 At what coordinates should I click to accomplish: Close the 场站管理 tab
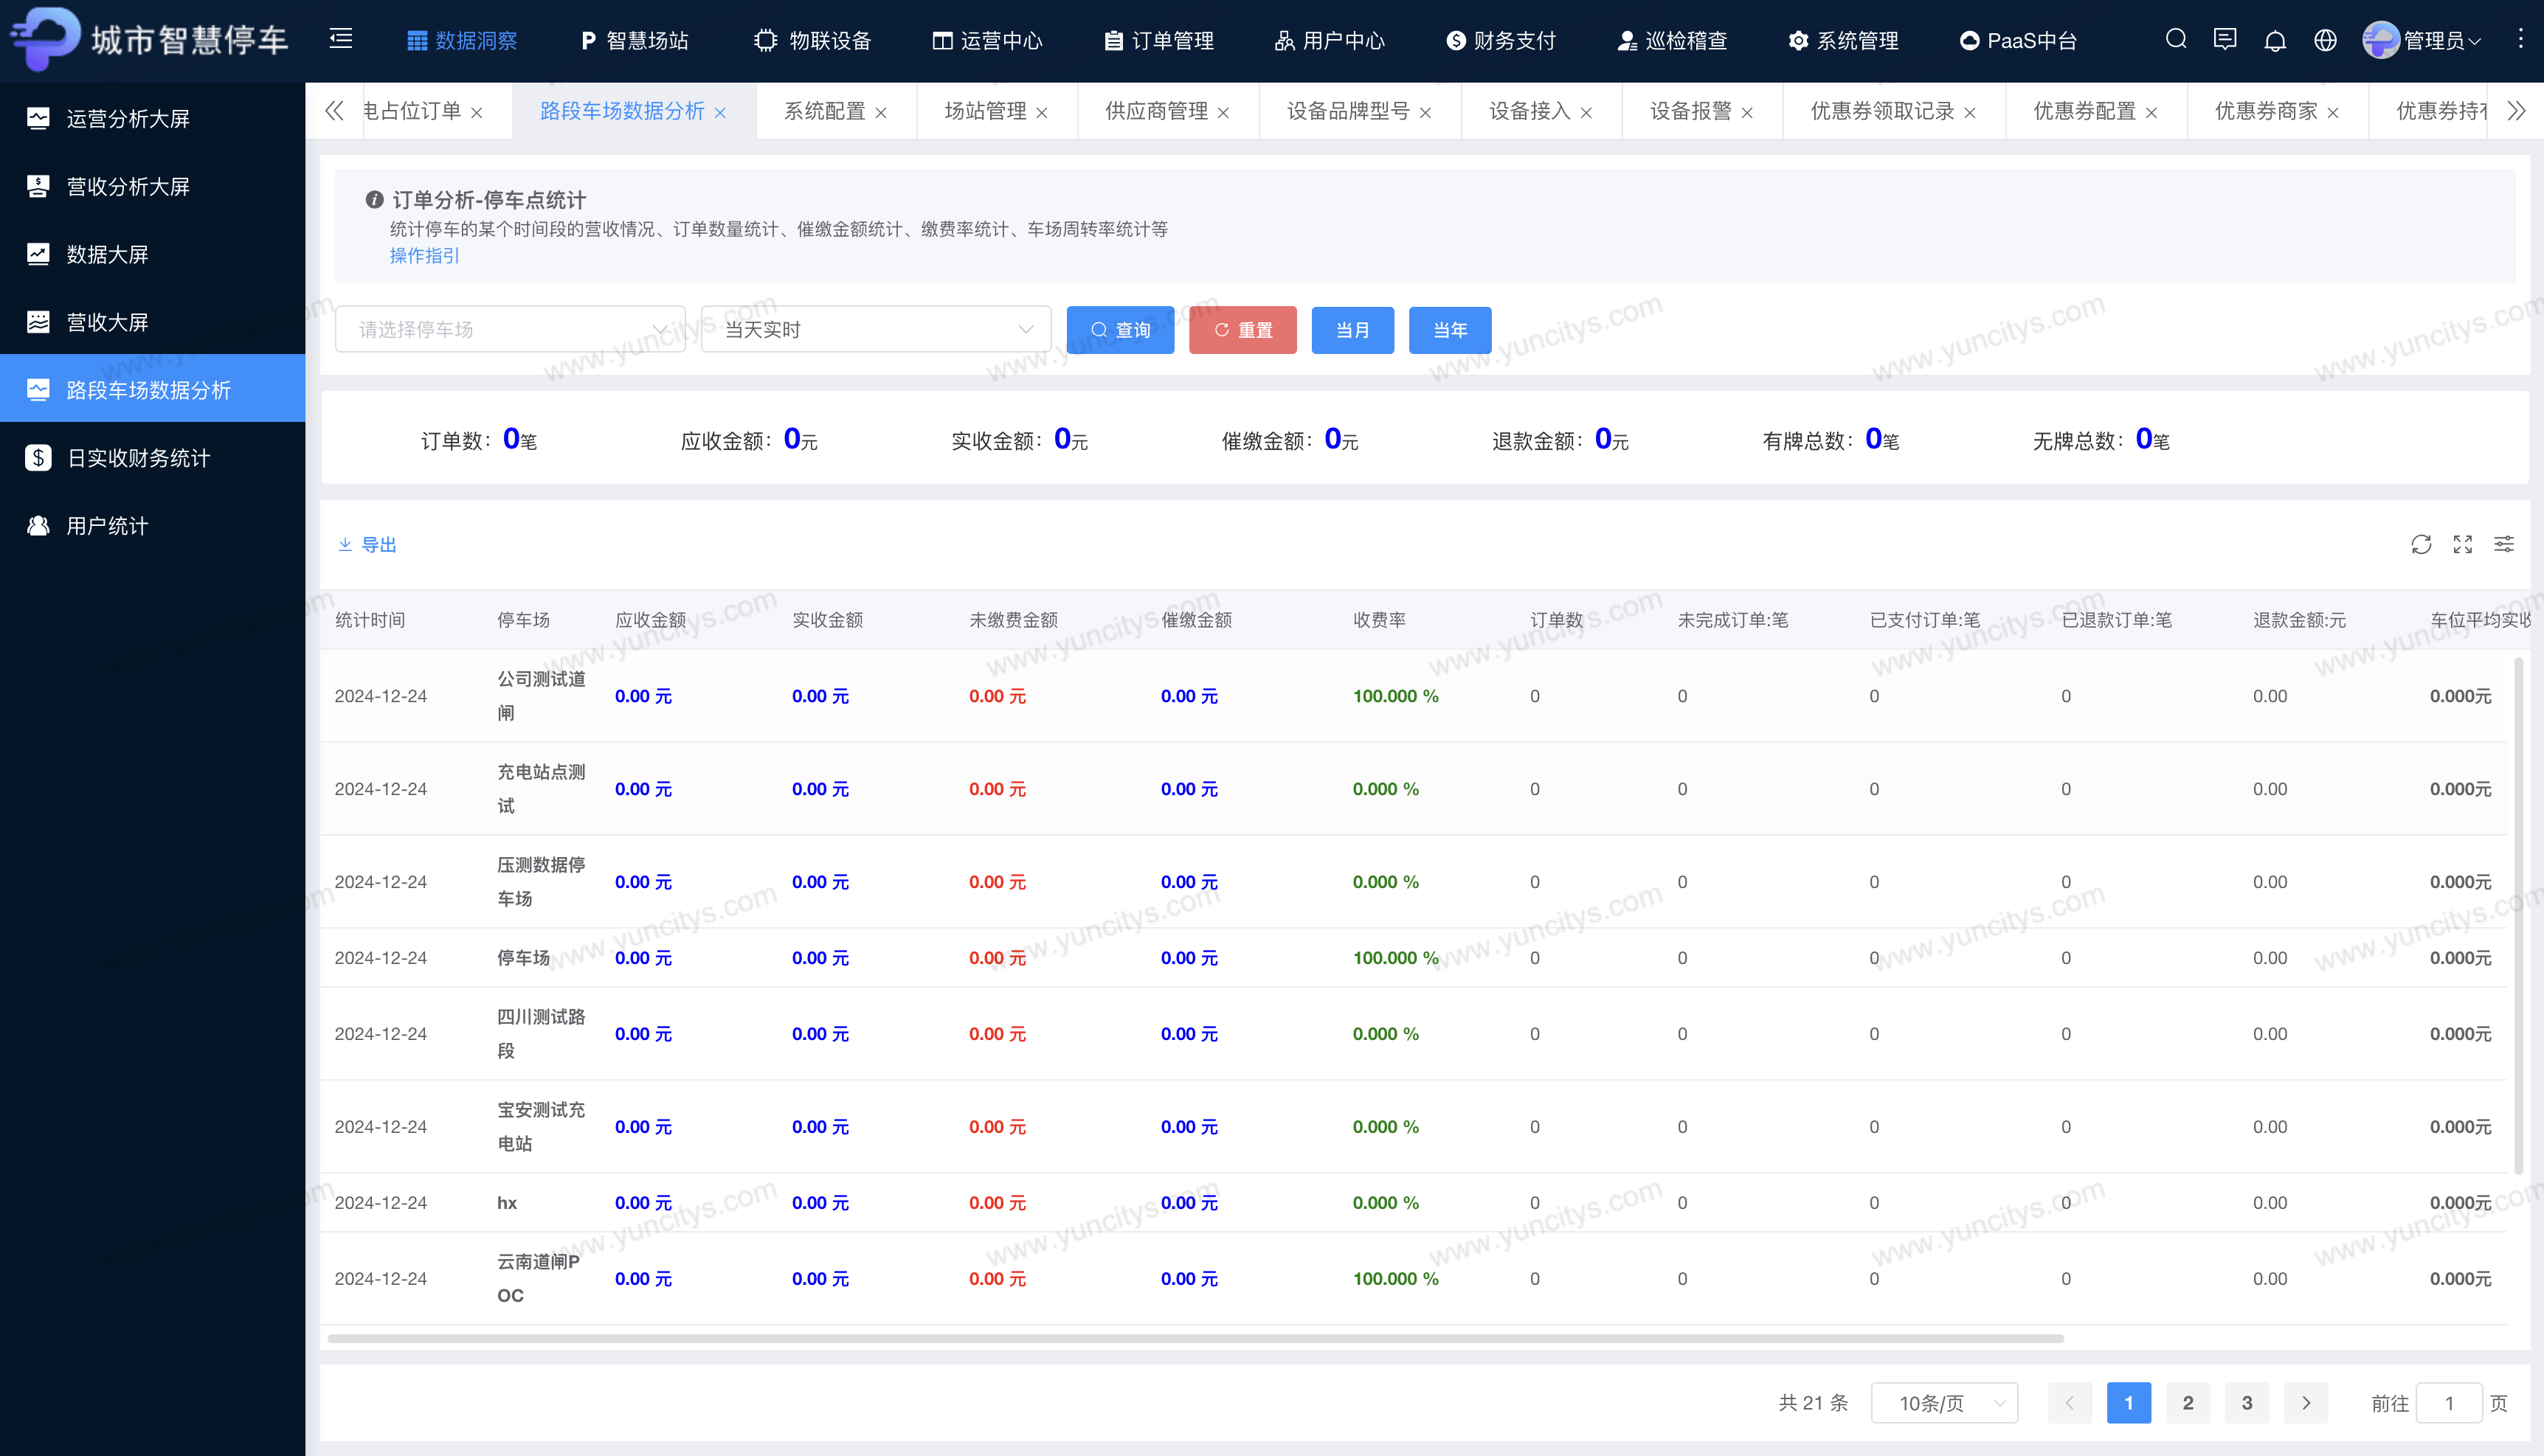click(x=1042, y=113)
